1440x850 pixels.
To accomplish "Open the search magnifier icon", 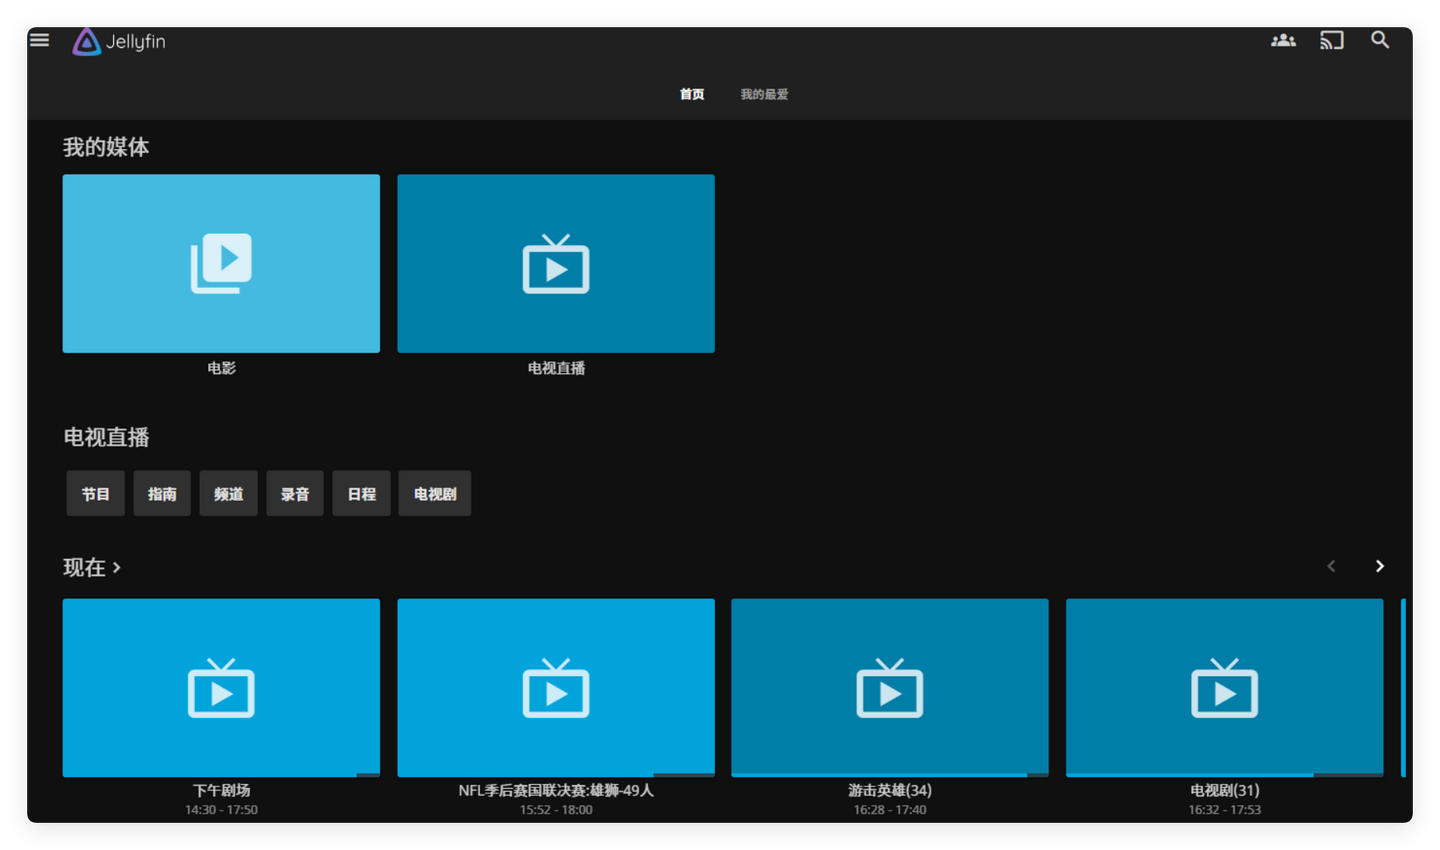I will pyautogui.click(x=1380, y=40).
